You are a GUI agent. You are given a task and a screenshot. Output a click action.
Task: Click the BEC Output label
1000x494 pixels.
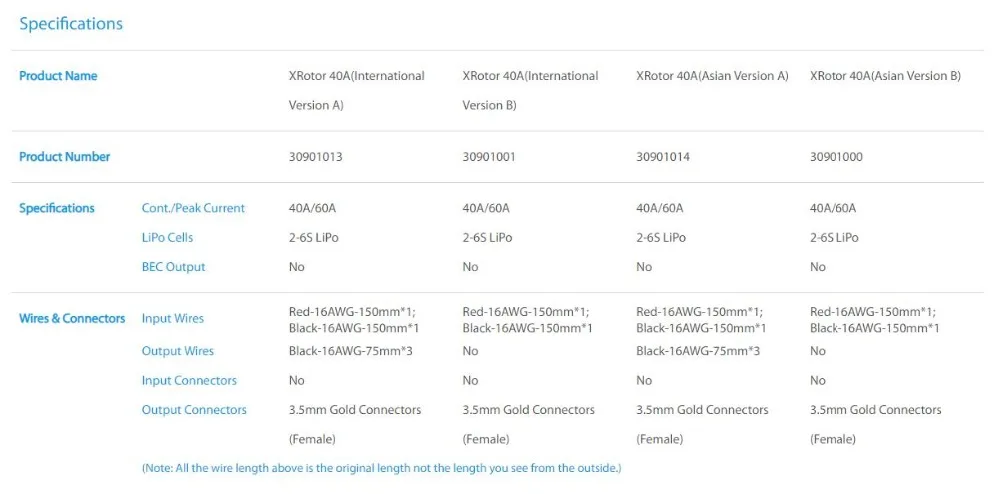[x=173, y=267]
